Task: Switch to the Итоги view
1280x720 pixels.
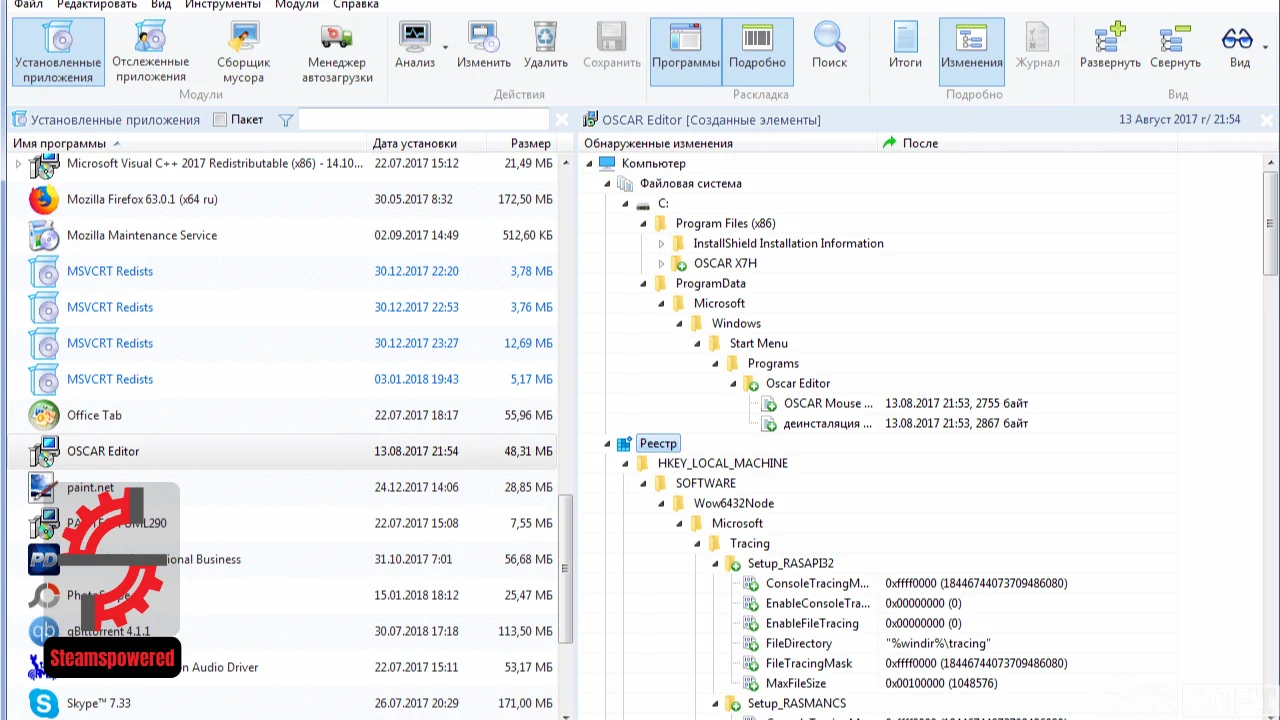Action: tap(905, 46)
